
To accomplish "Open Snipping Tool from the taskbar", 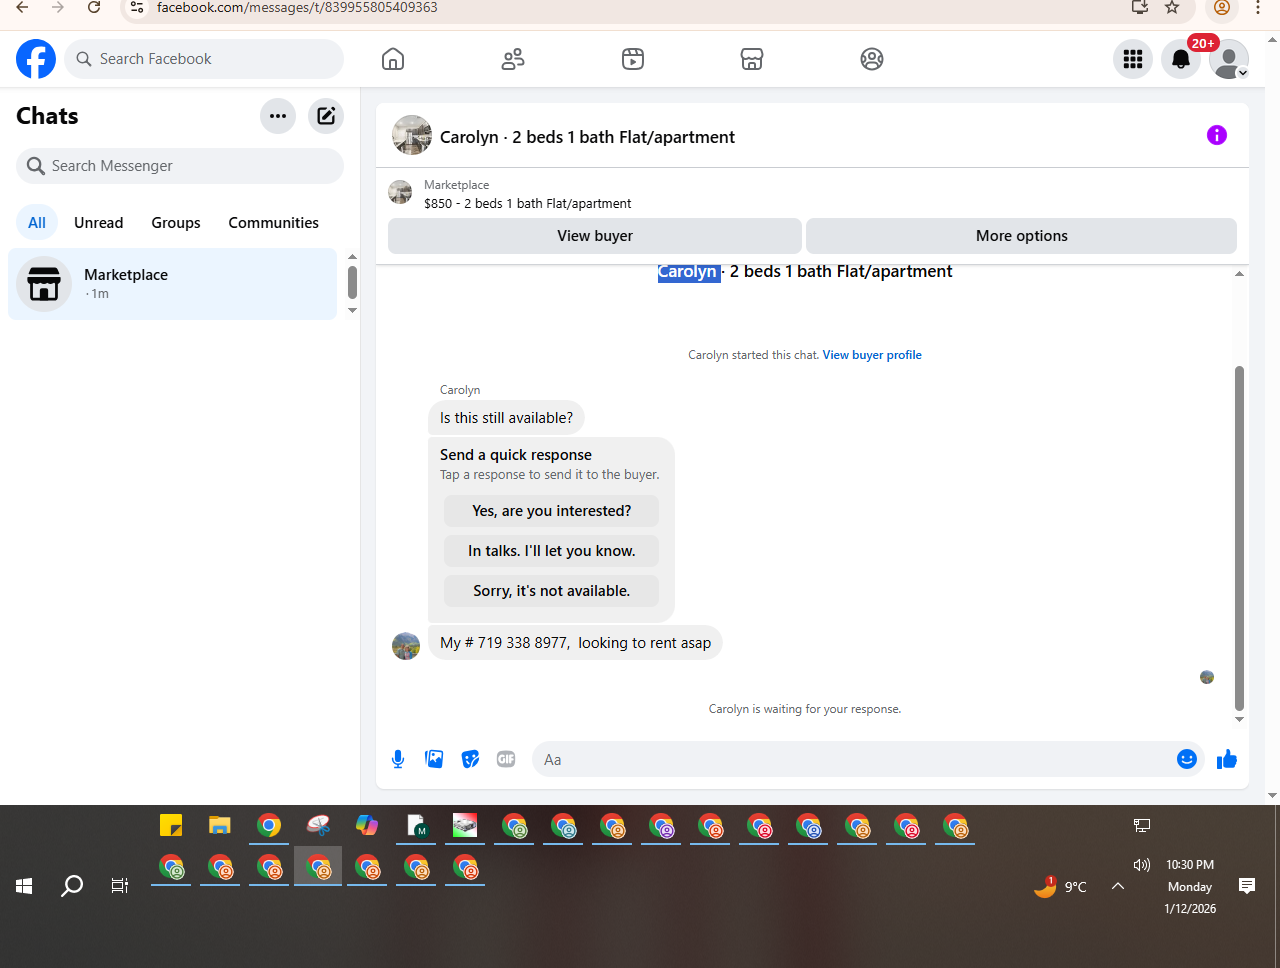I will tap(318, 825).
